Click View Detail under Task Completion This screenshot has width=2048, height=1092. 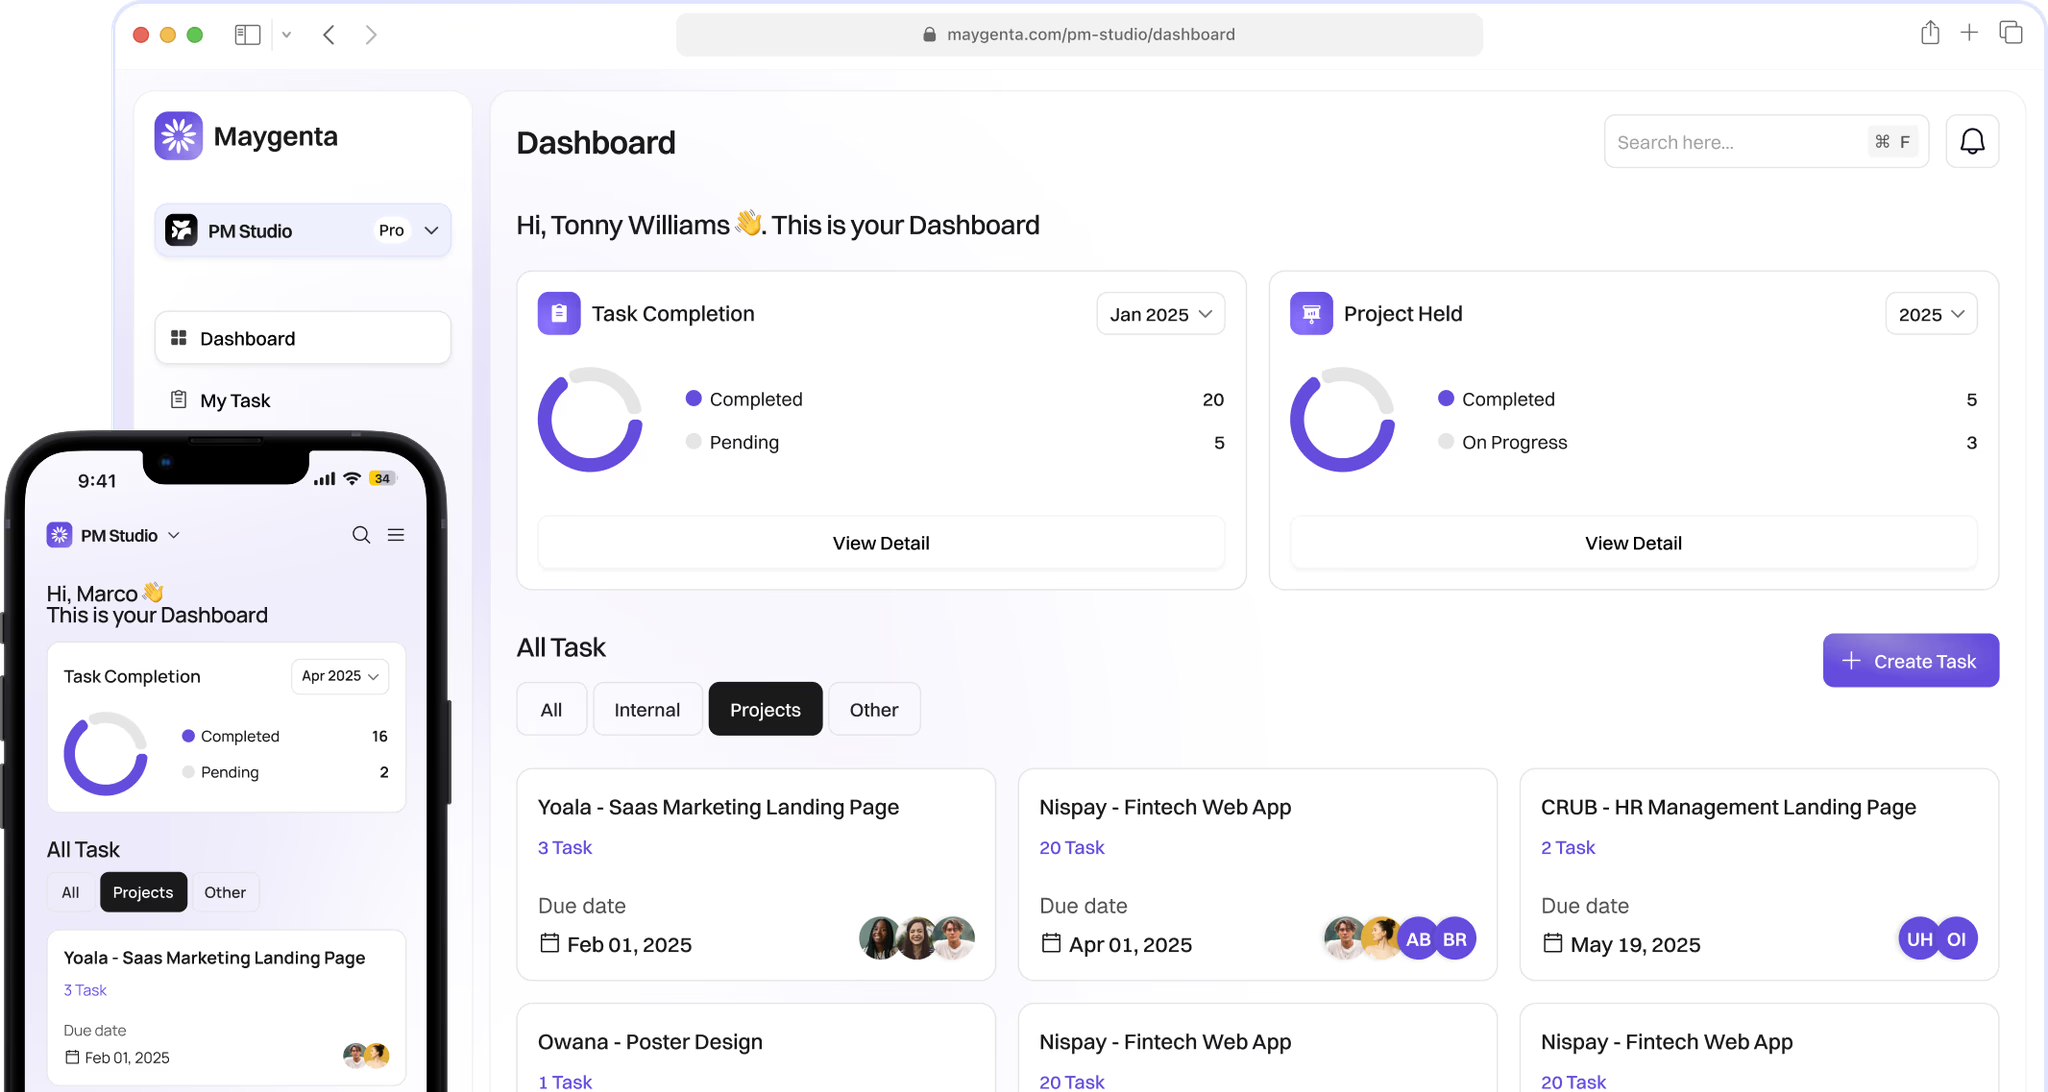(880, 543)
